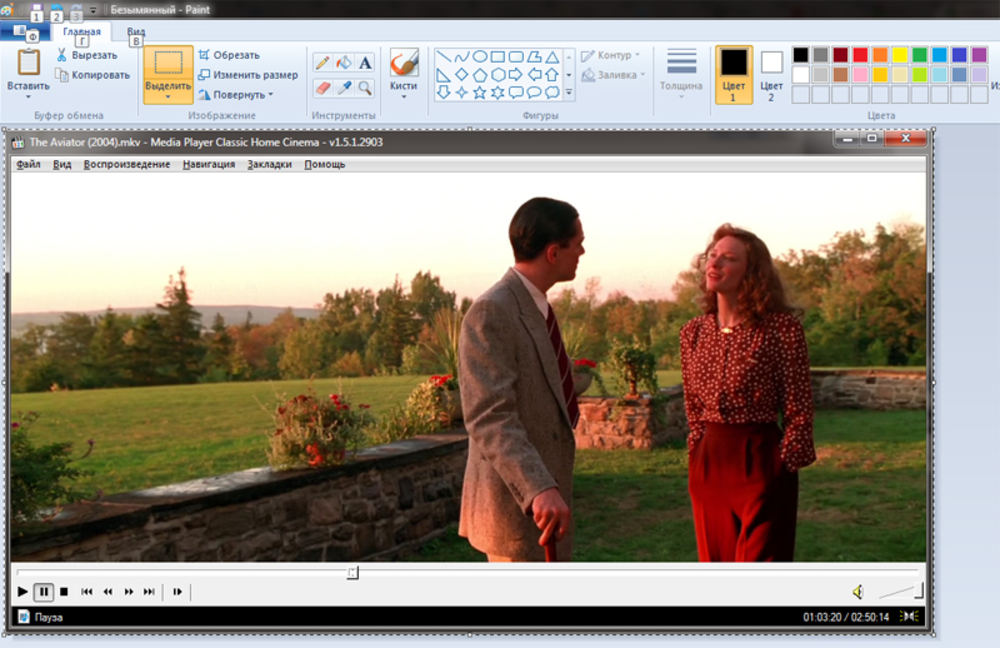Open the Повернуть rotate dropdown
The width and height of the screenshot is (1000, 648).
(x=236, y=94)
